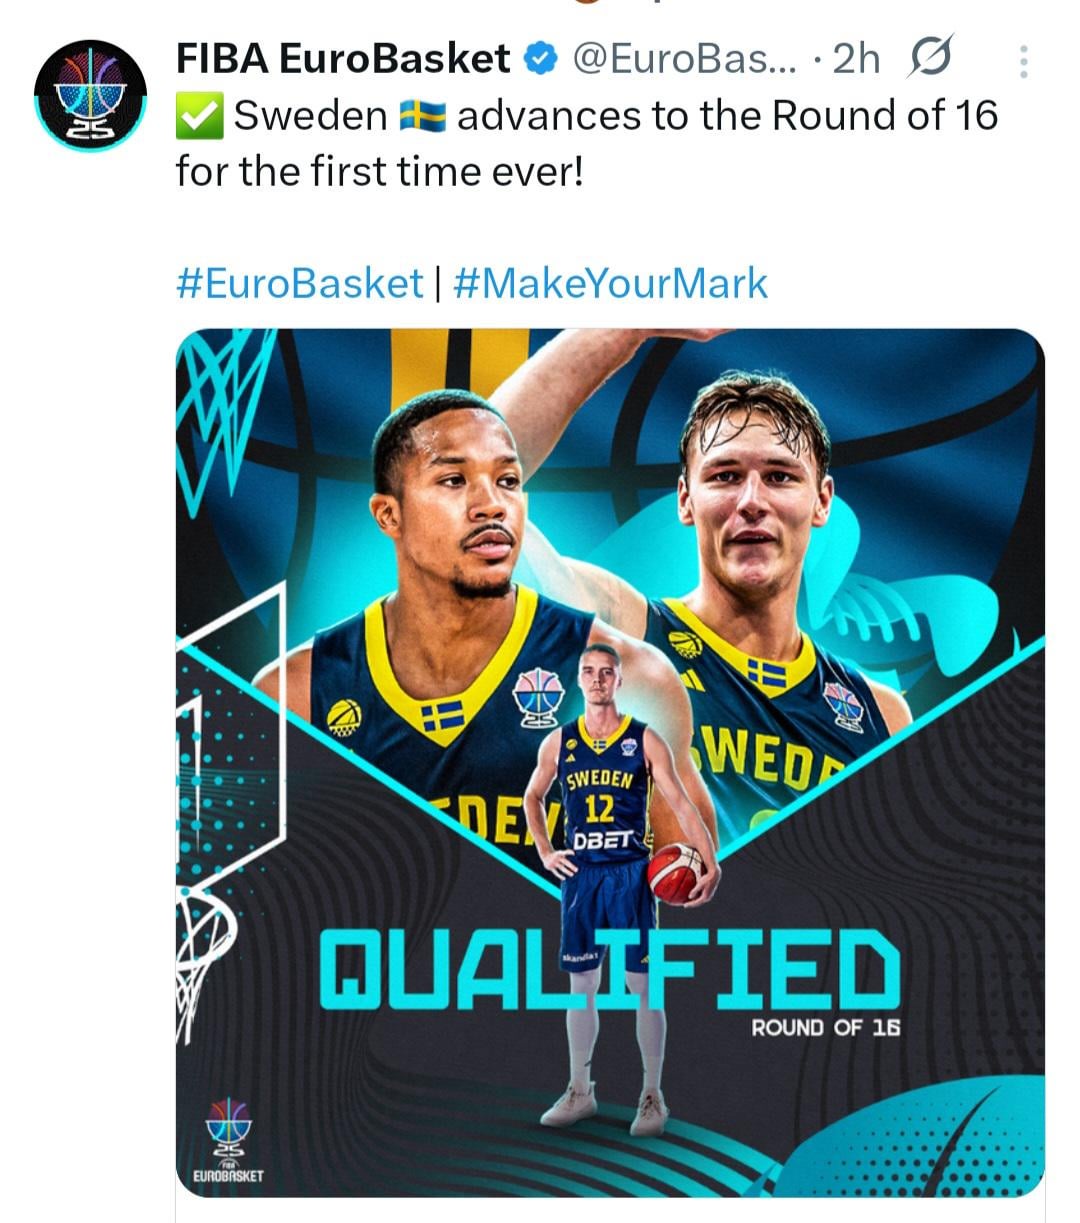Click the tweet text about Sweden advancing

click(586, 143)
